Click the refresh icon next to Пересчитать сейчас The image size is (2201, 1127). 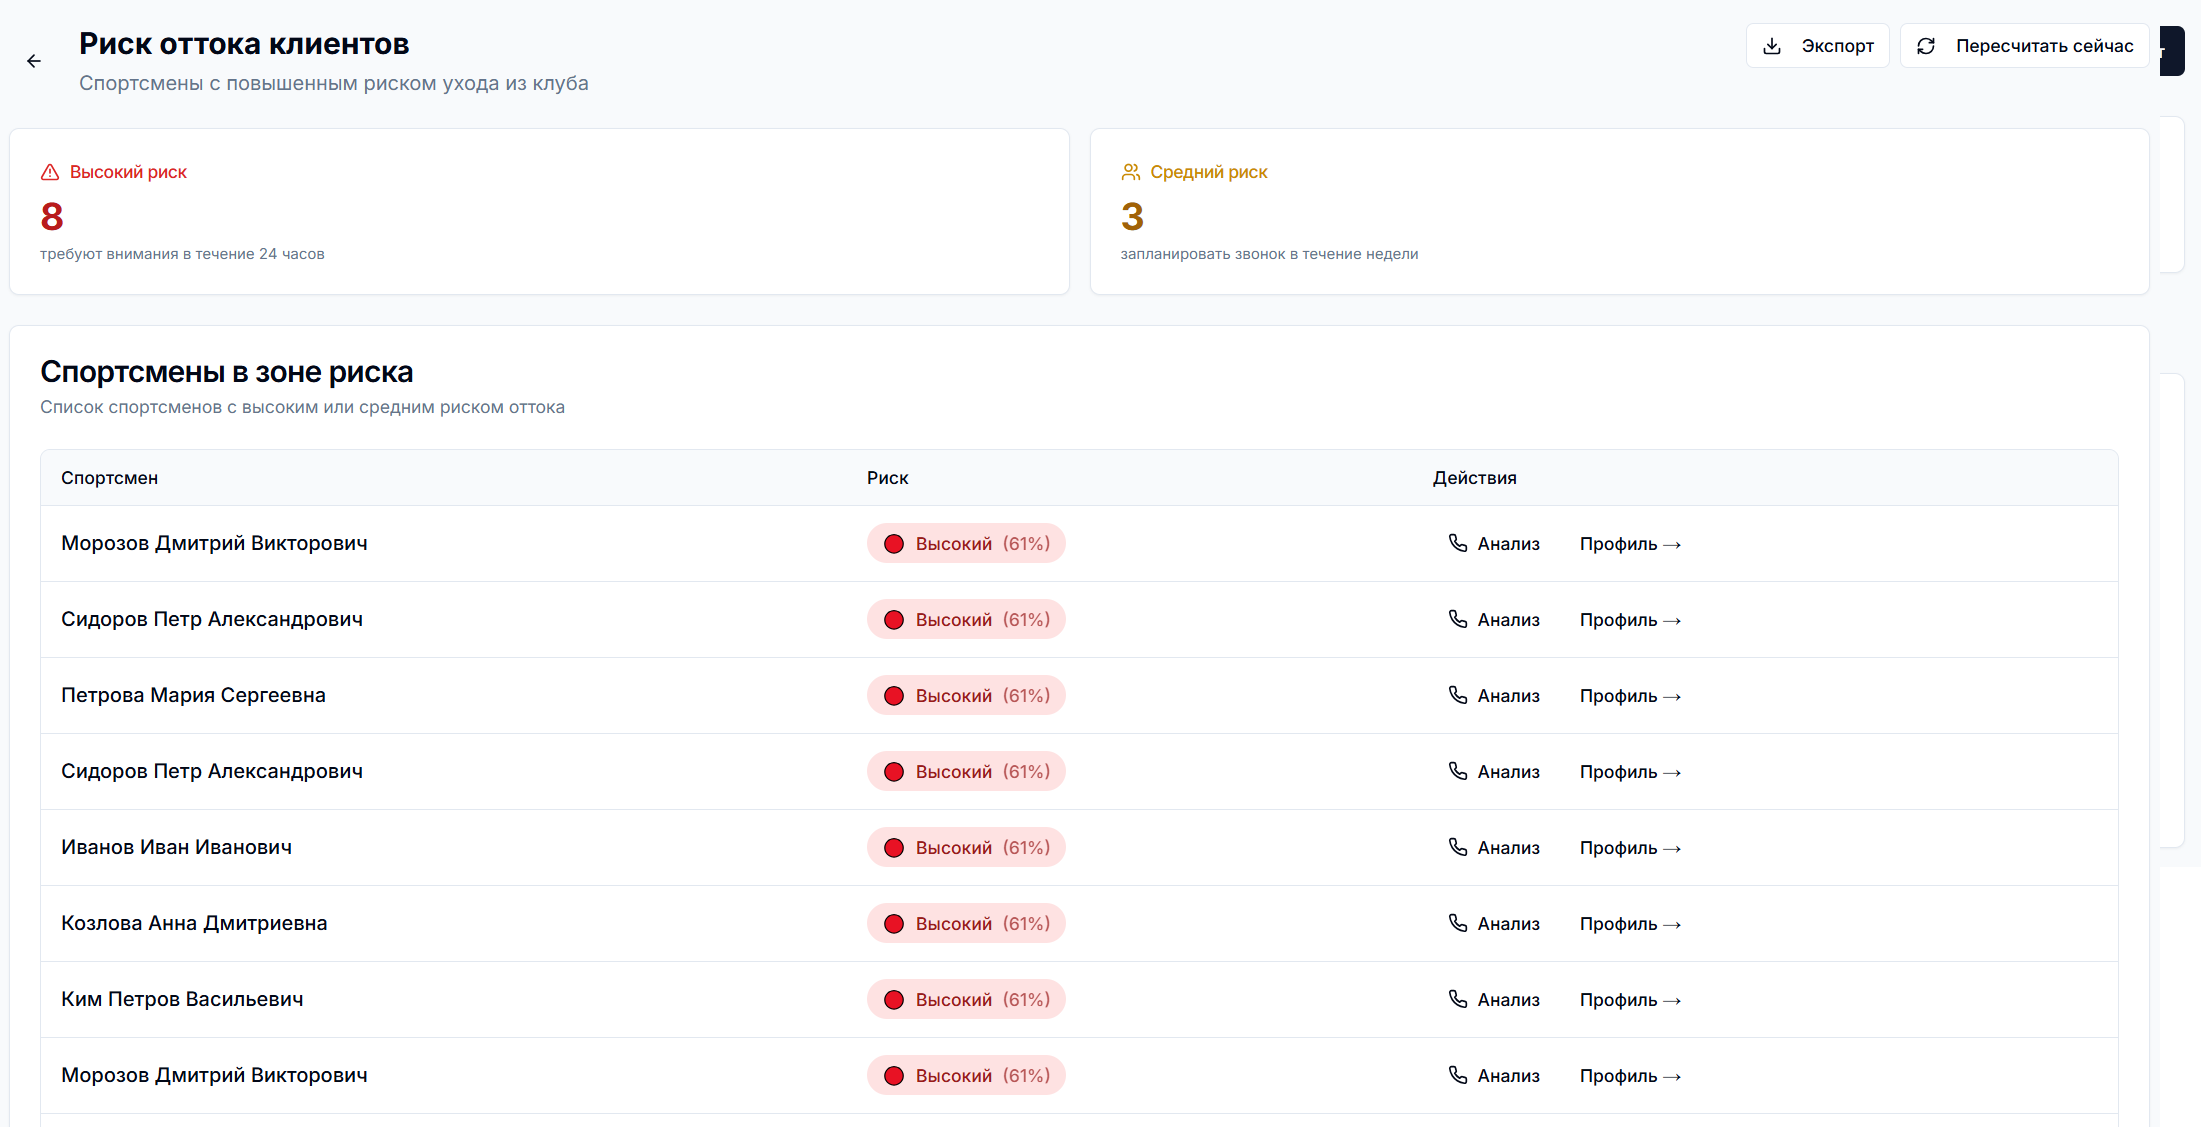[1926, 46]
